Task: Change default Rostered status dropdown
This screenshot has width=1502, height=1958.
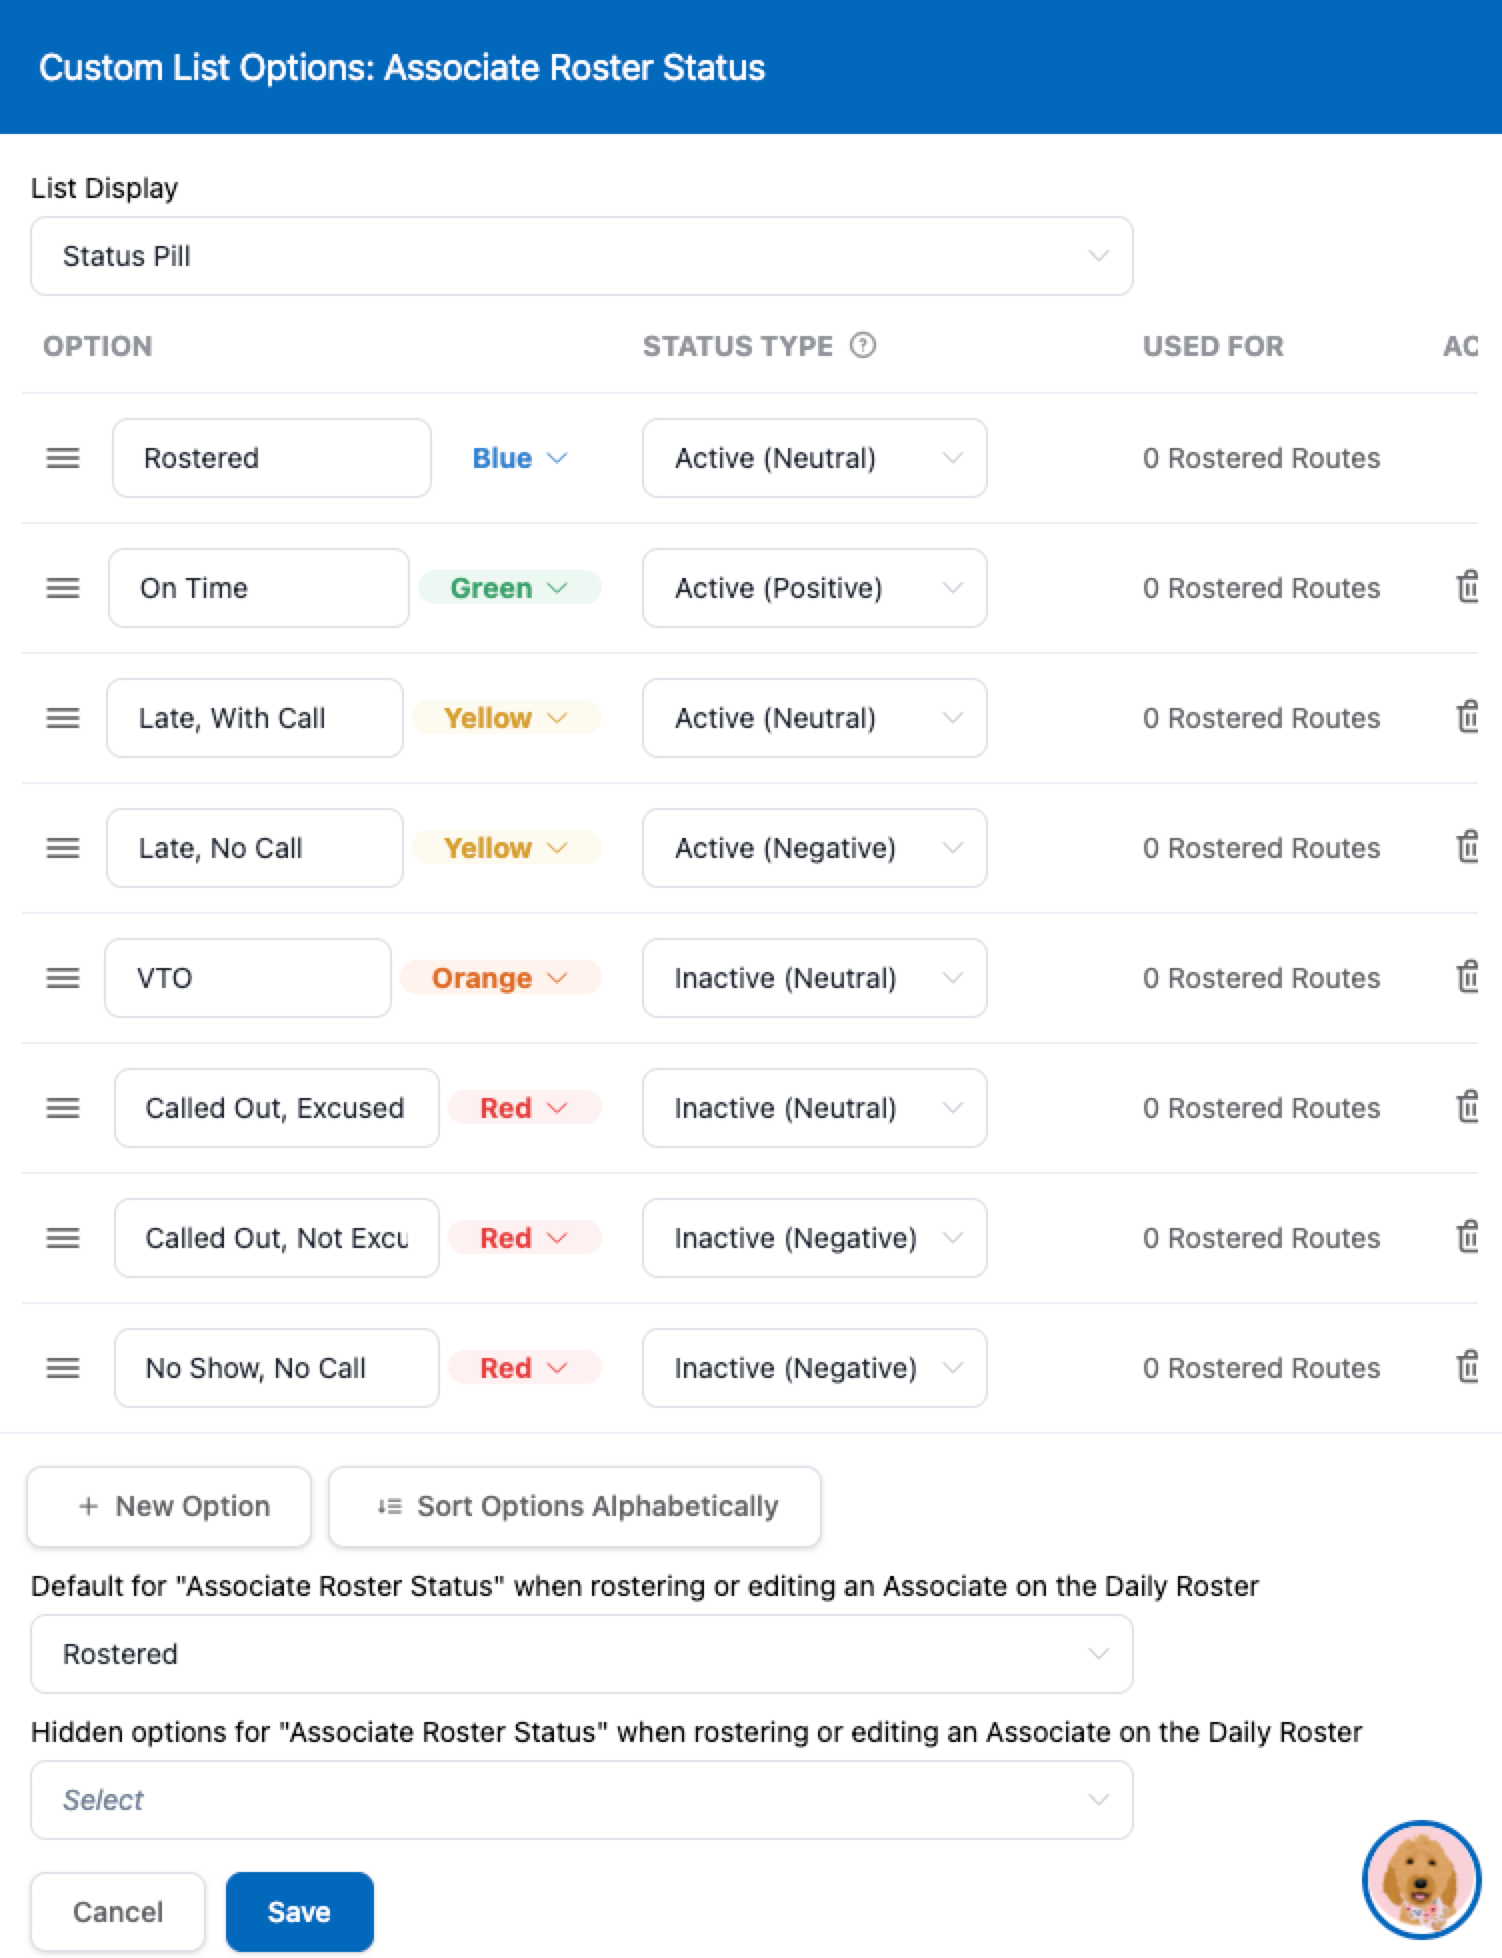Action: 581,1654
